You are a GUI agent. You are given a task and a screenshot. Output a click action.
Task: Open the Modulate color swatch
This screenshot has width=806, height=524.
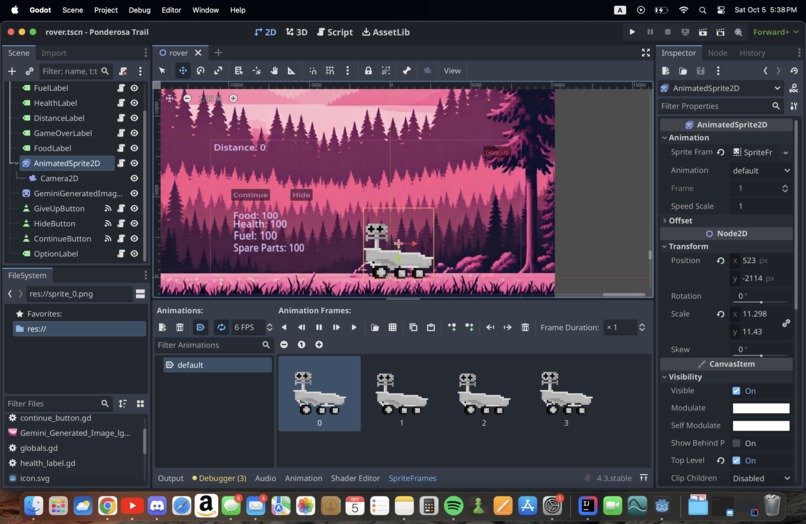point(761,408)
